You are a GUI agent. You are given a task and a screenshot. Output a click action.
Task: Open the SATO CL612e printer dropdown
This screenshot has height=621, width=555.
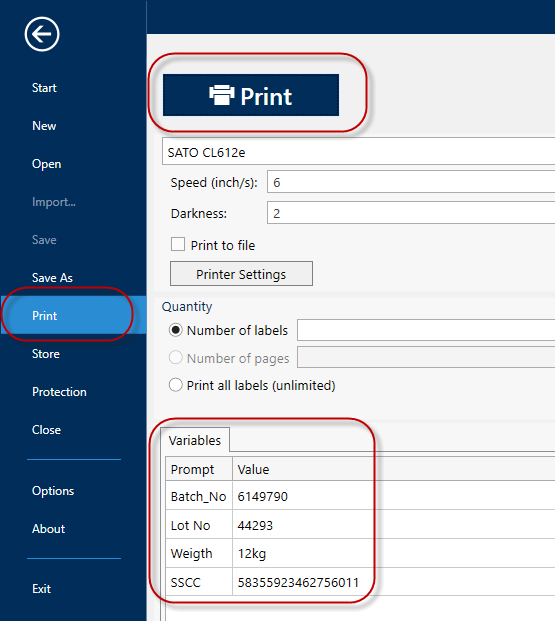(358, 152)
